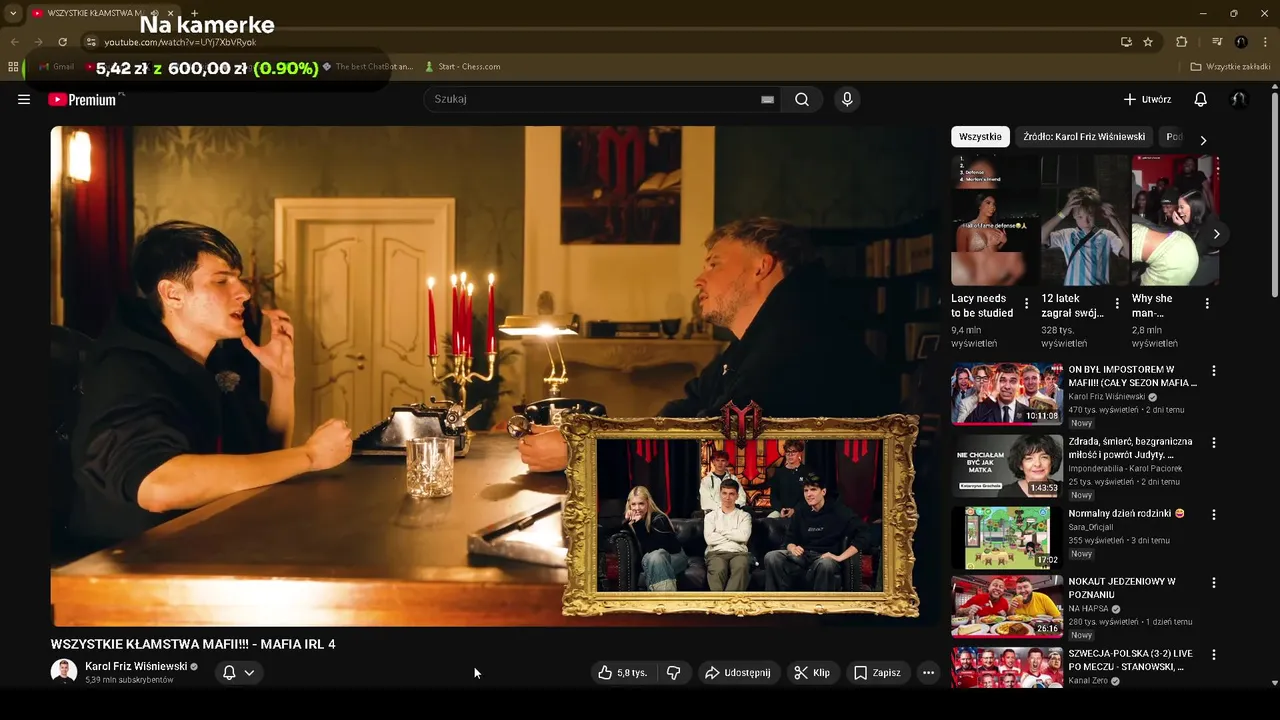Open the Gmail bookmark
Screen dimensions: 1280x720
click(x=56, y=67)
